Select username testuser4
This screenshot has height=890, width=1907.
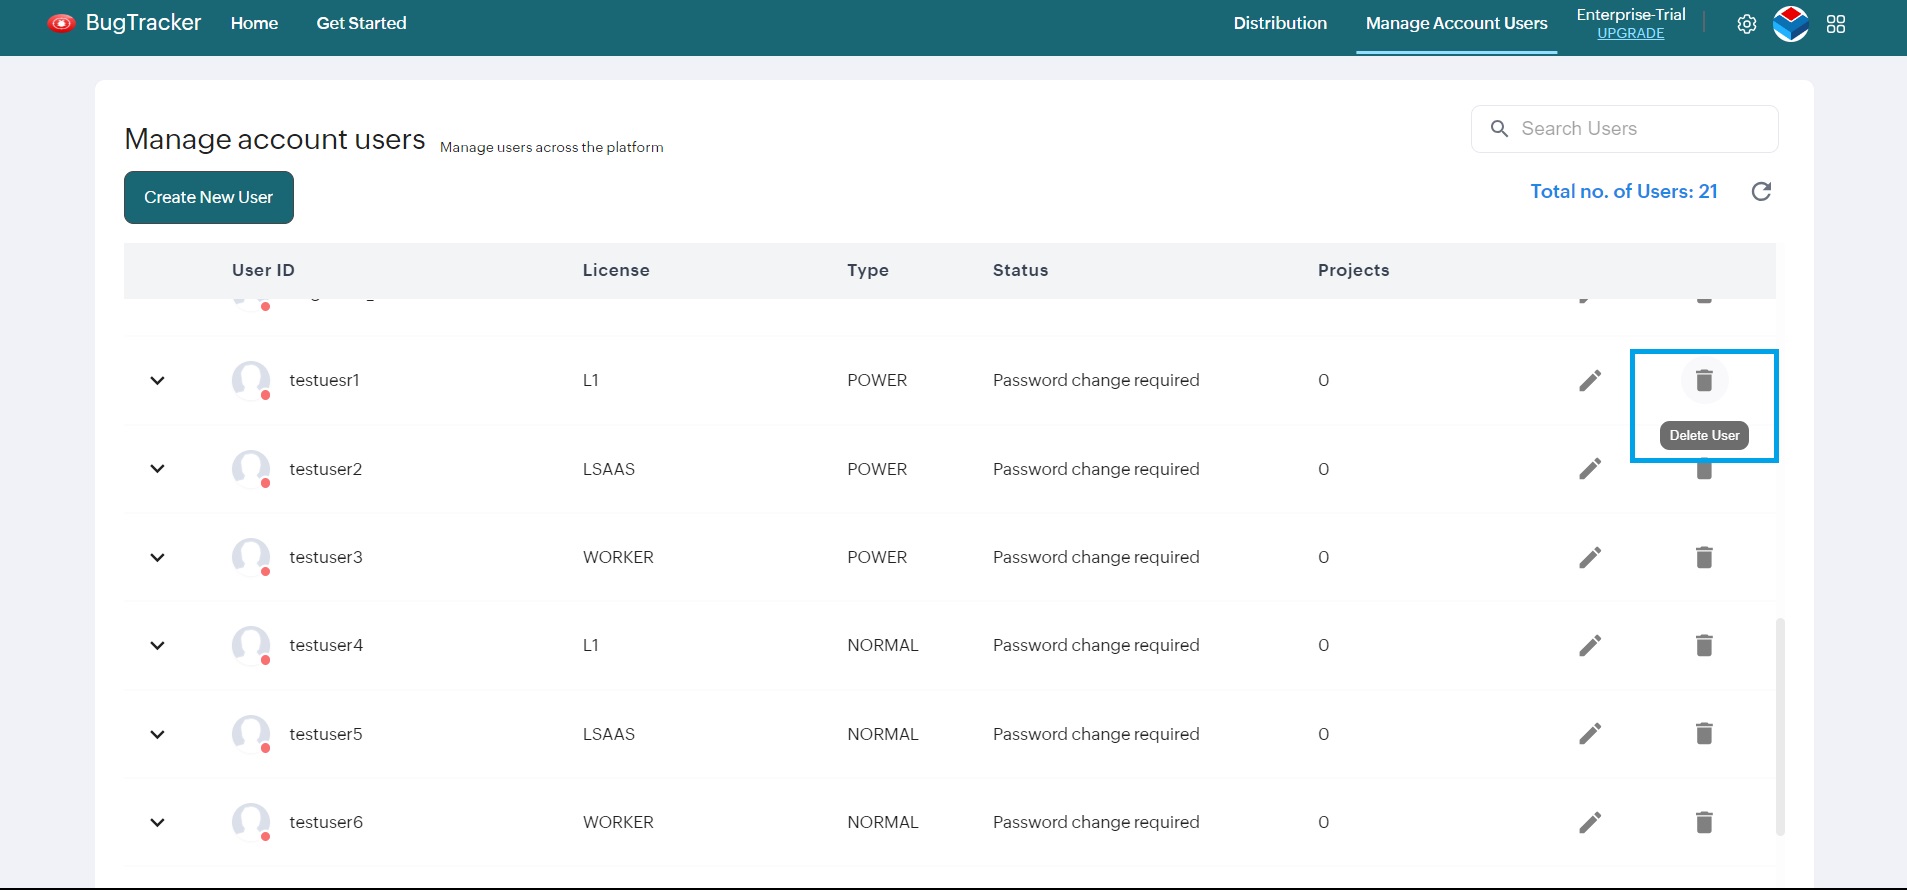pos(326,645)
